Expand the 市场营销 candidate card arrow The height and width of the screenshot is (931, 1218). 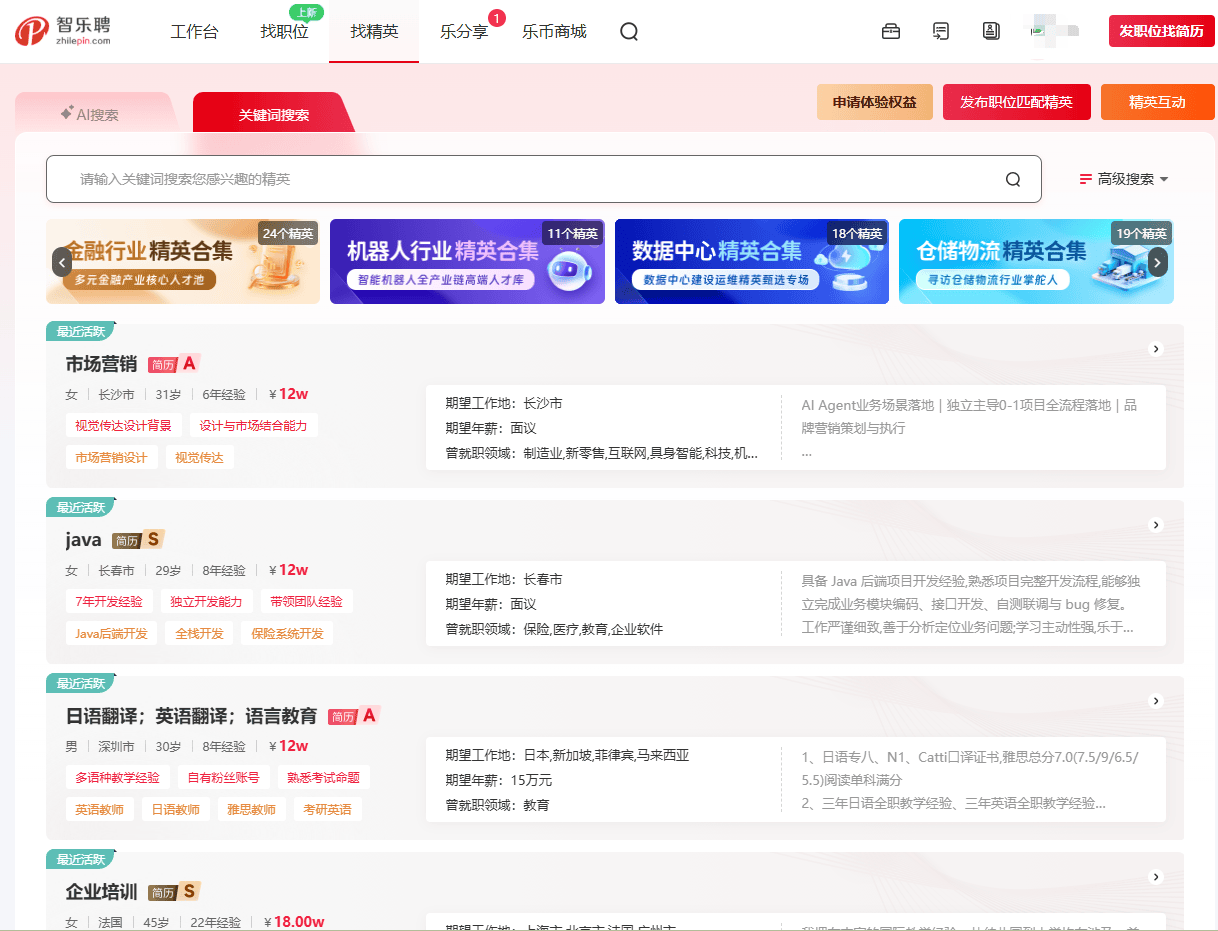1156,349
